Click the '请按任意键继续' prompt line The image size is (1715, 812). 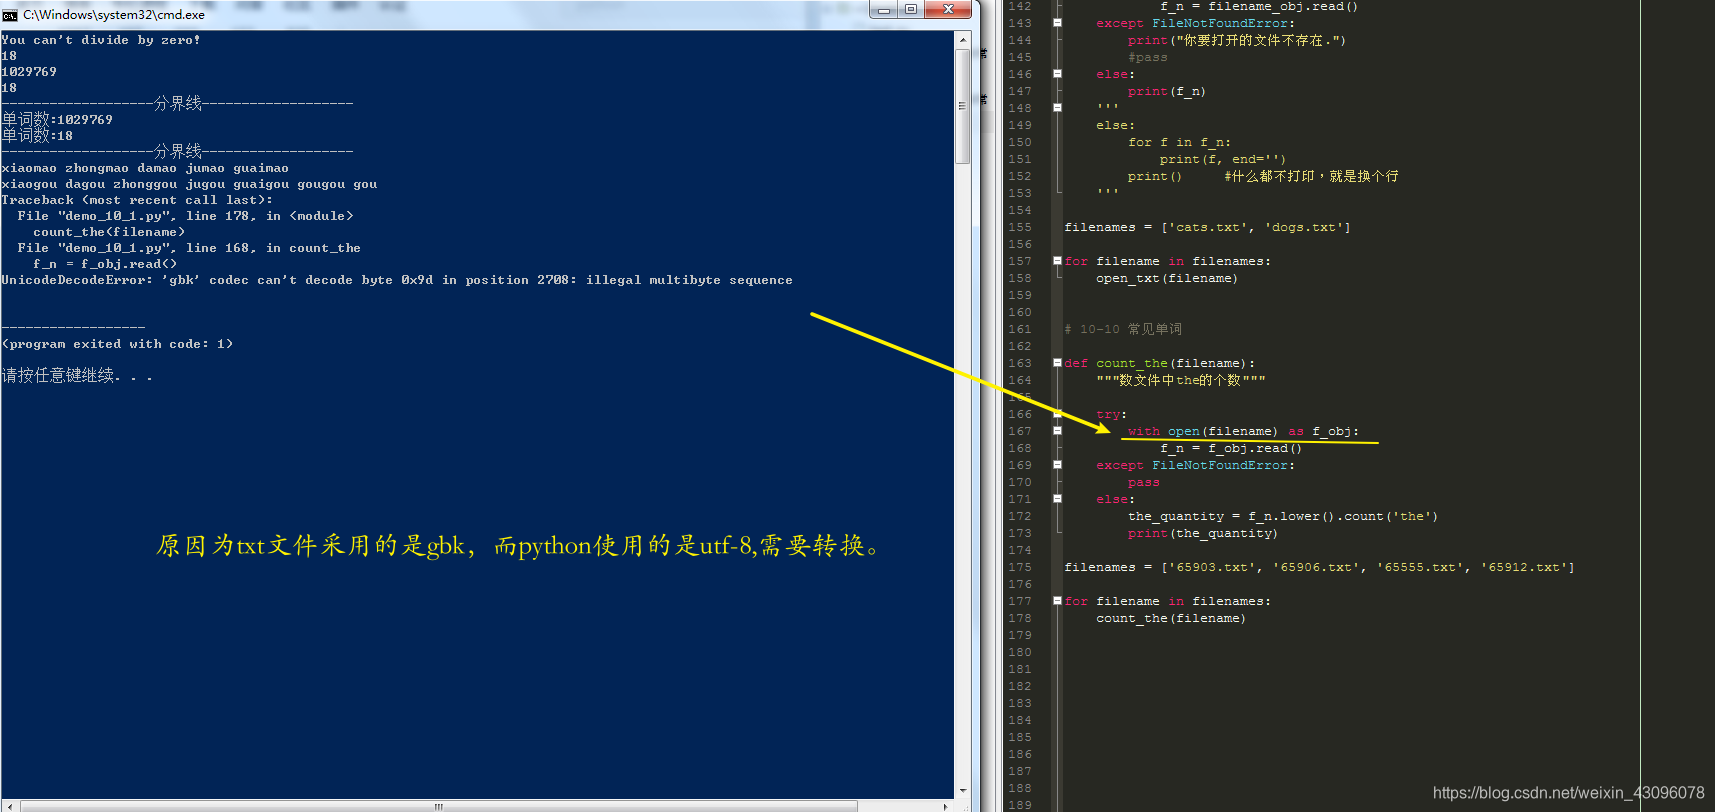[77, 376]
